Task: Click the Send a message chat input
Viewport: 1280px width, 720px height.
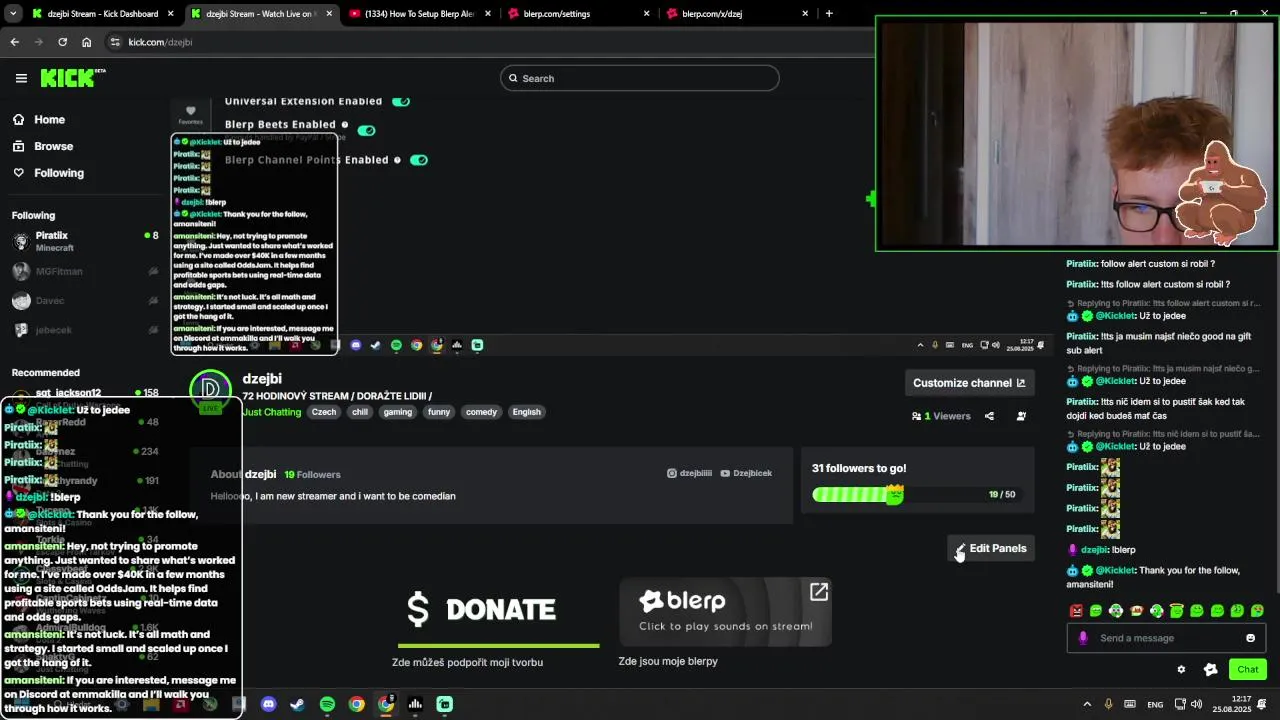Action: (x=1166, y=638)
